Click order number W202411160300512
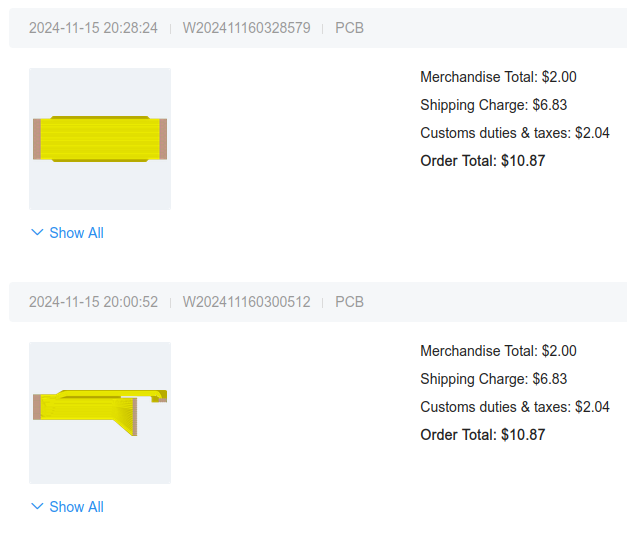627x533 pixels. (246, 302)
